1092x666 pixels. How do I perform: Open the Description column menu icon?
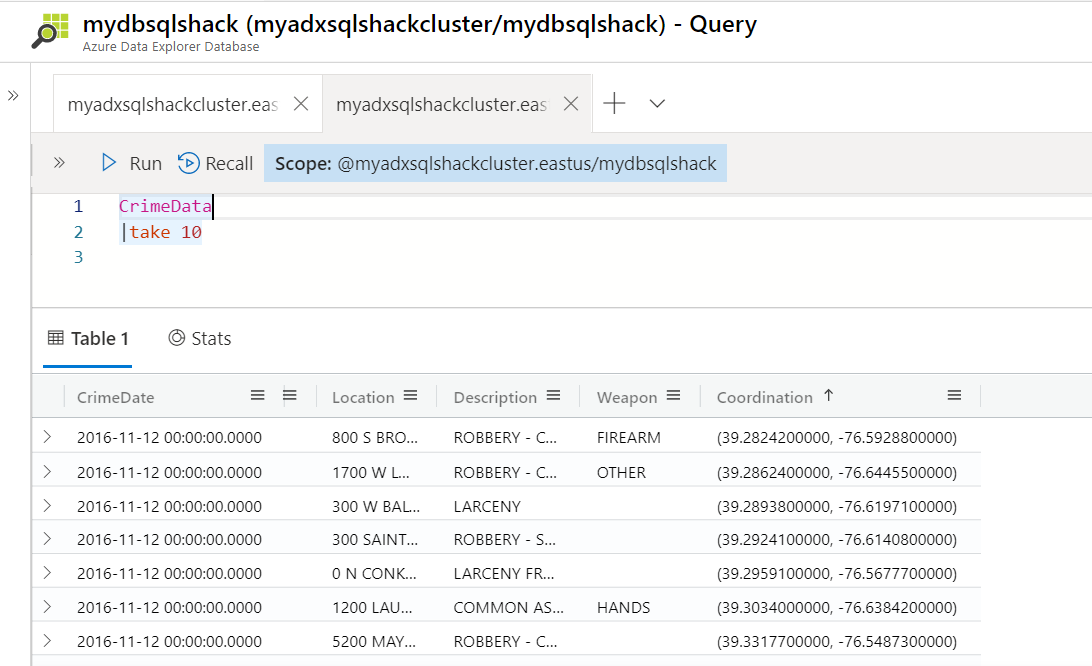tap(553, 396)
